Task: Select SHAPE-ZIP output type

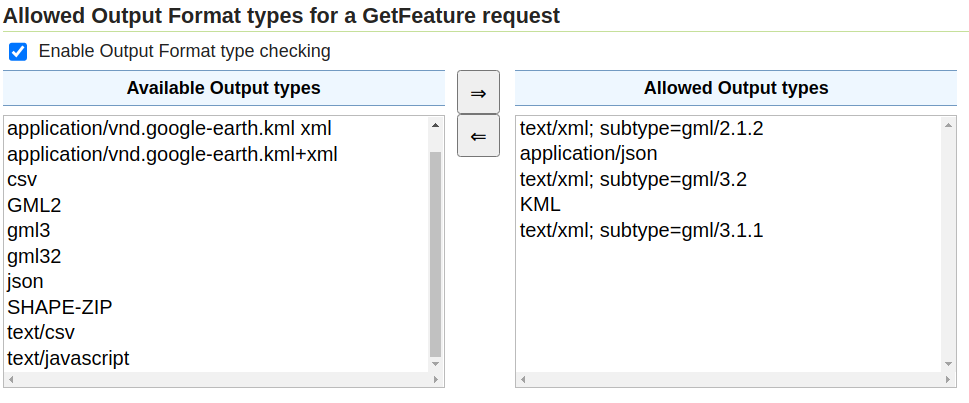Action: [59, 307]
